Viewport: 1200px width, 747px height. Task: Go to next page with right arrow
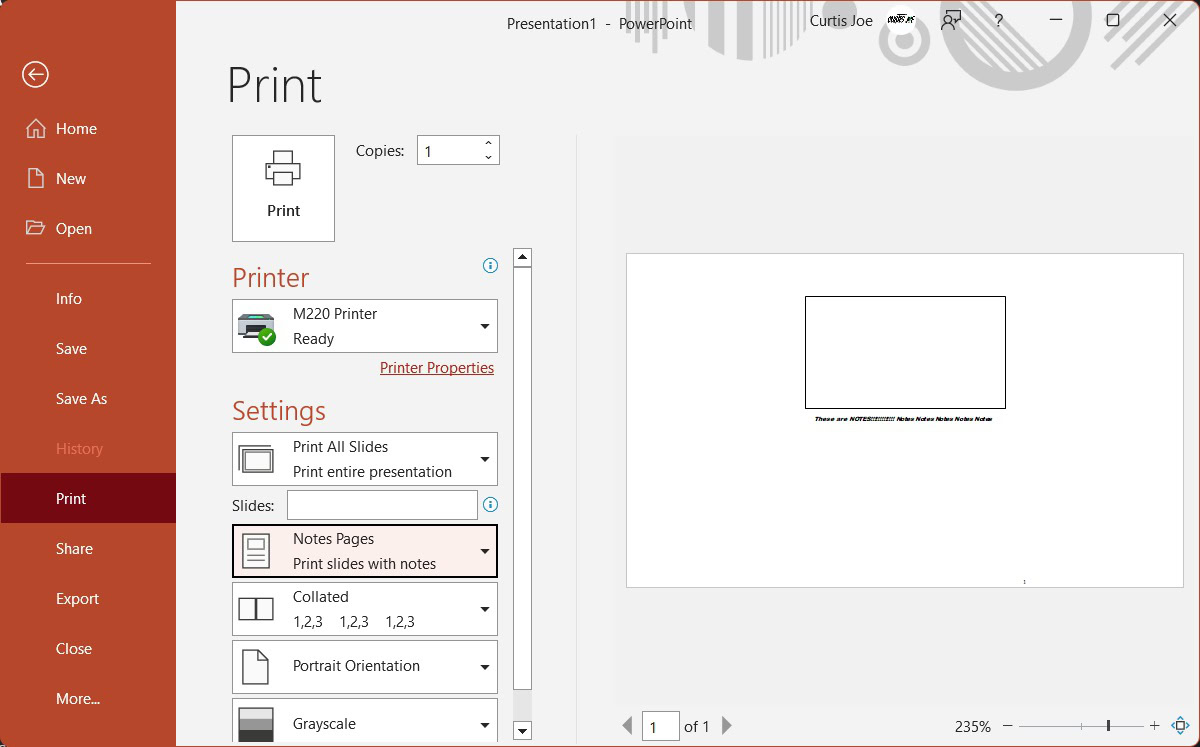[x=727, y=726]
